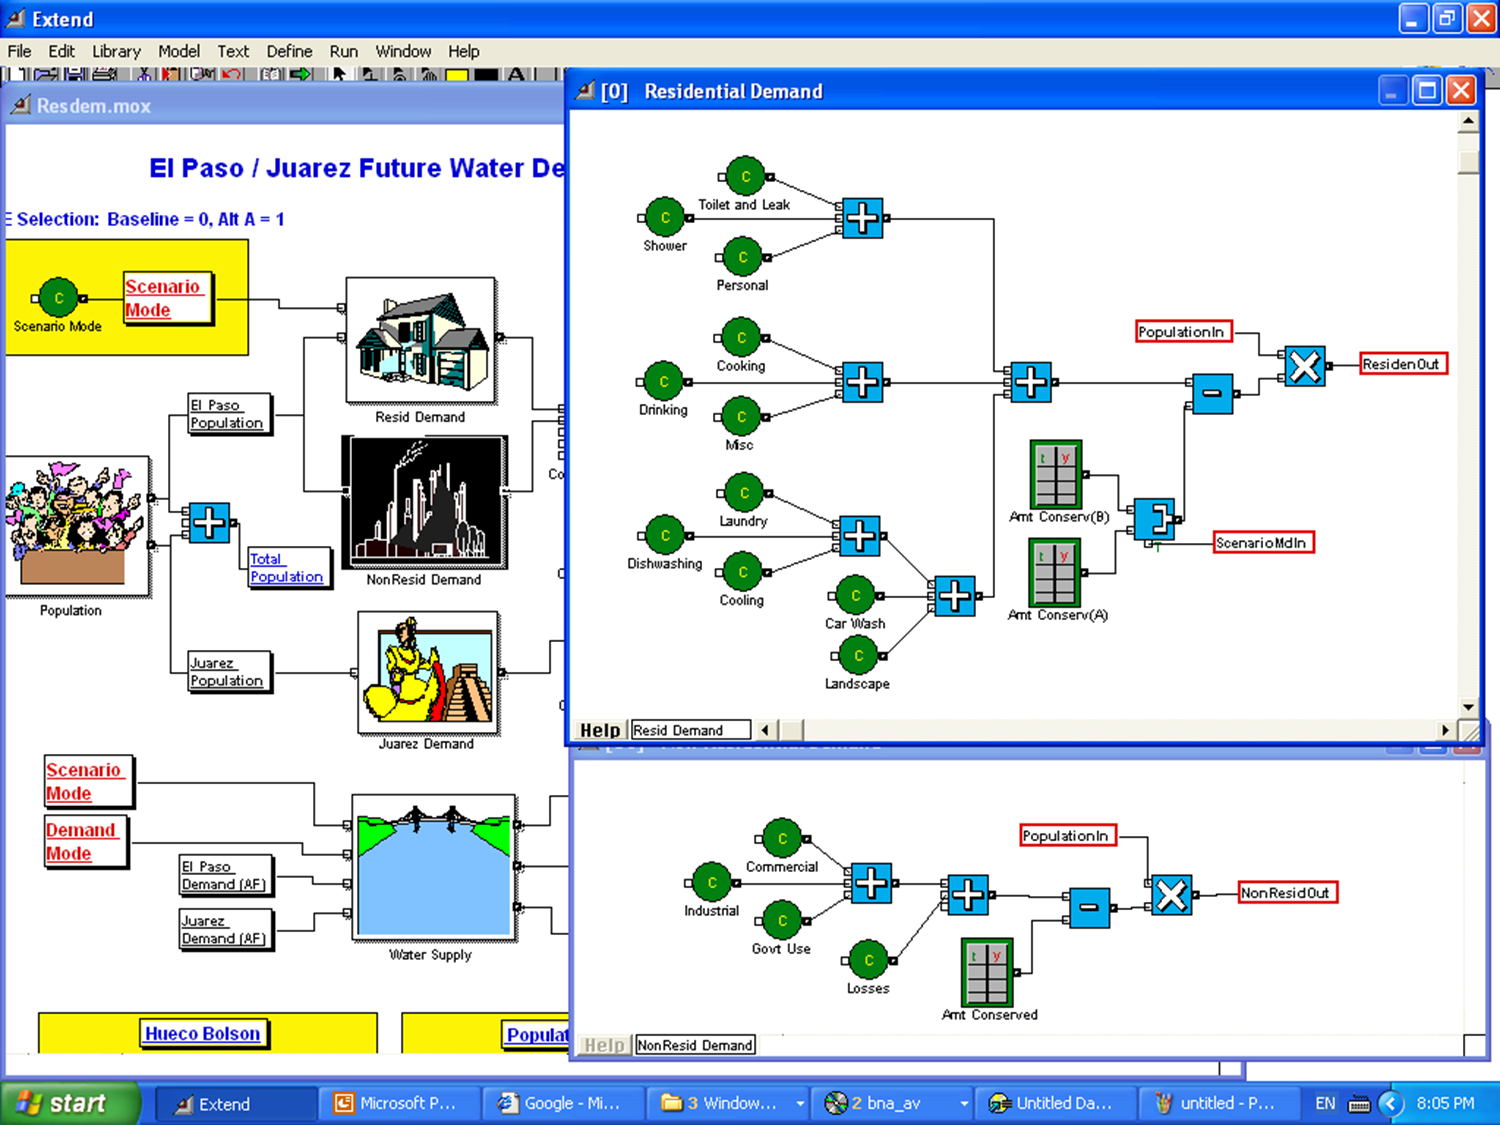Open the Library menu

point(116,51)
